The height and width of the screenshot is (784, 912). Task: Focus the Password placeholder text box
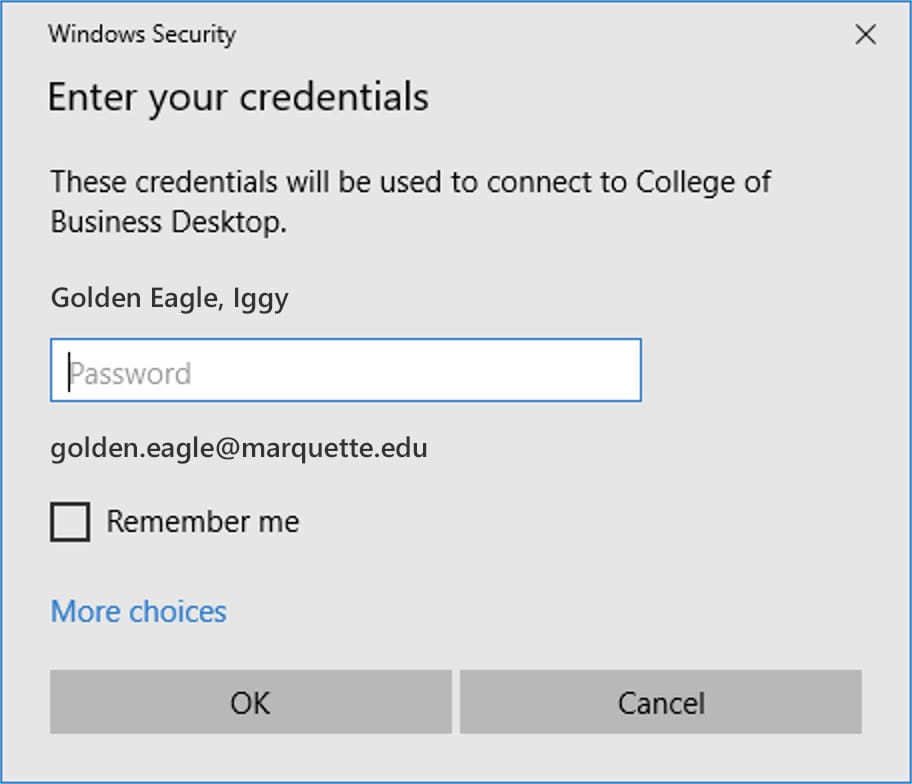(345, 371)
